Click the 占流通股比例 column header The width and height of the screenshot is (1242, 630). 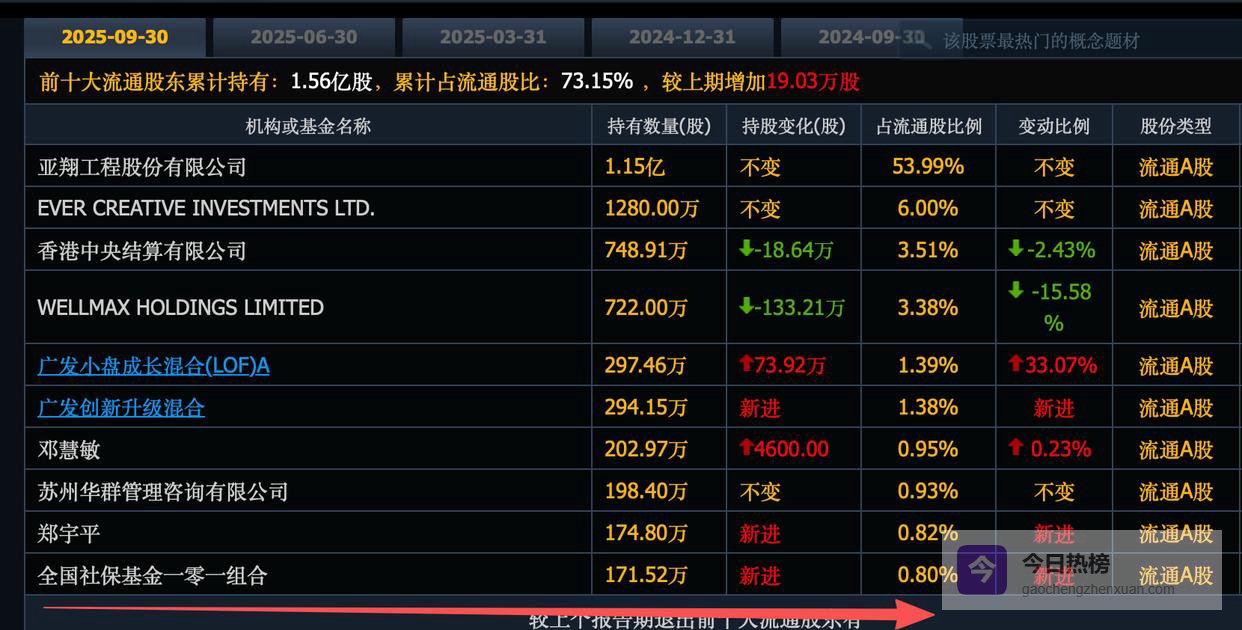click(928, 127)
